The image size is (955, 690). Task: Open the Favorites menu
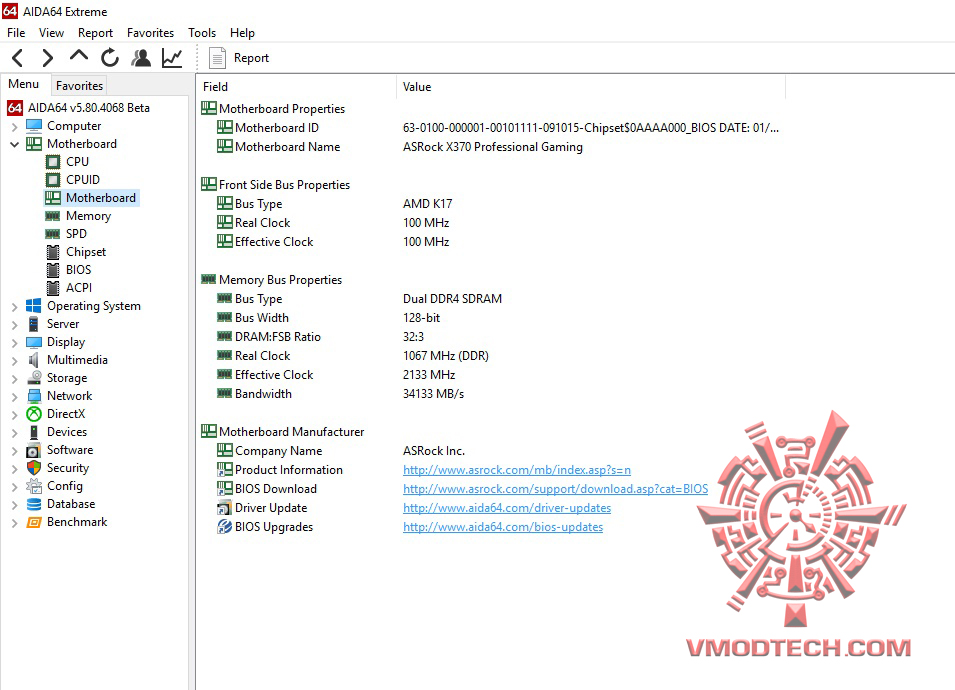[x=150, y=33]
